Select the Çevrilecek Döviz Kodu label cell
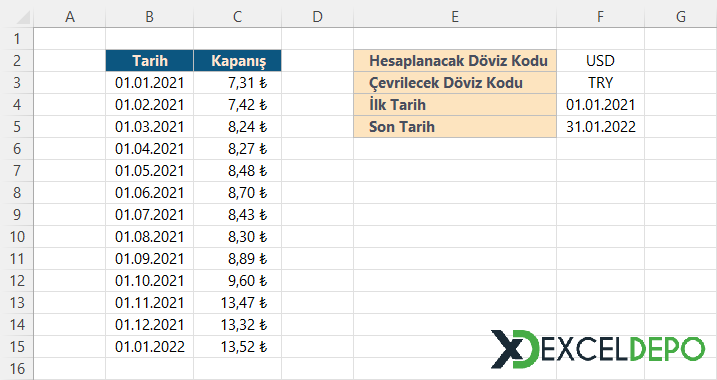Screen dimensions: 717x380 coord(455,83)
